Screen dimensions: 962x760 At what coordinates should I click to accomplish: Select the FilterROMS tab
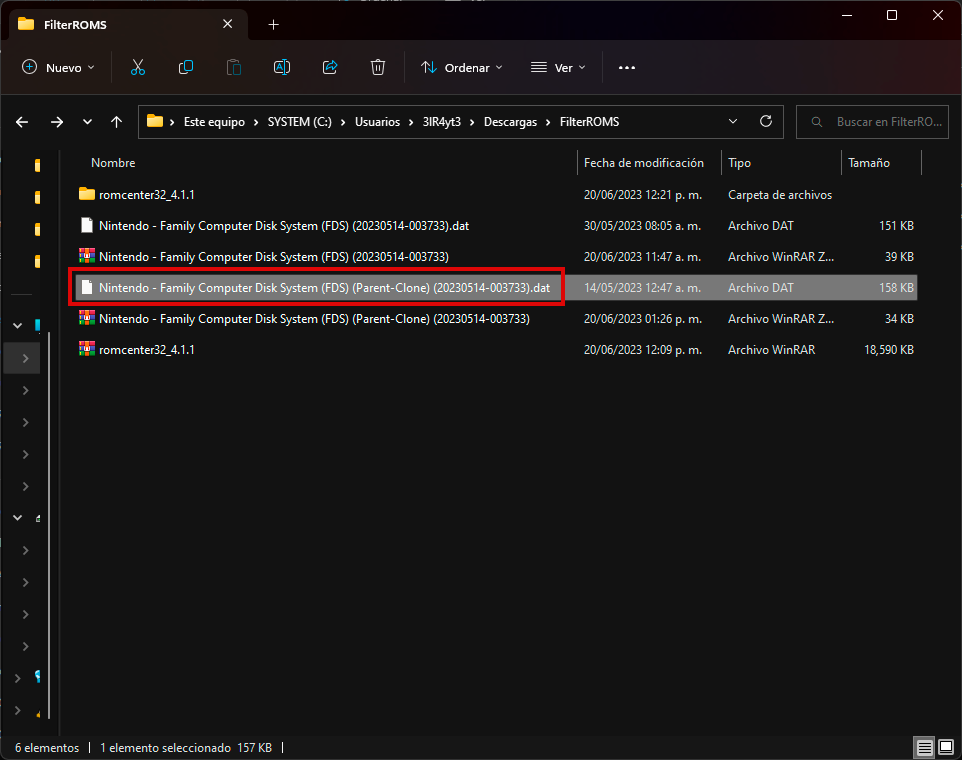coord(126,25)
